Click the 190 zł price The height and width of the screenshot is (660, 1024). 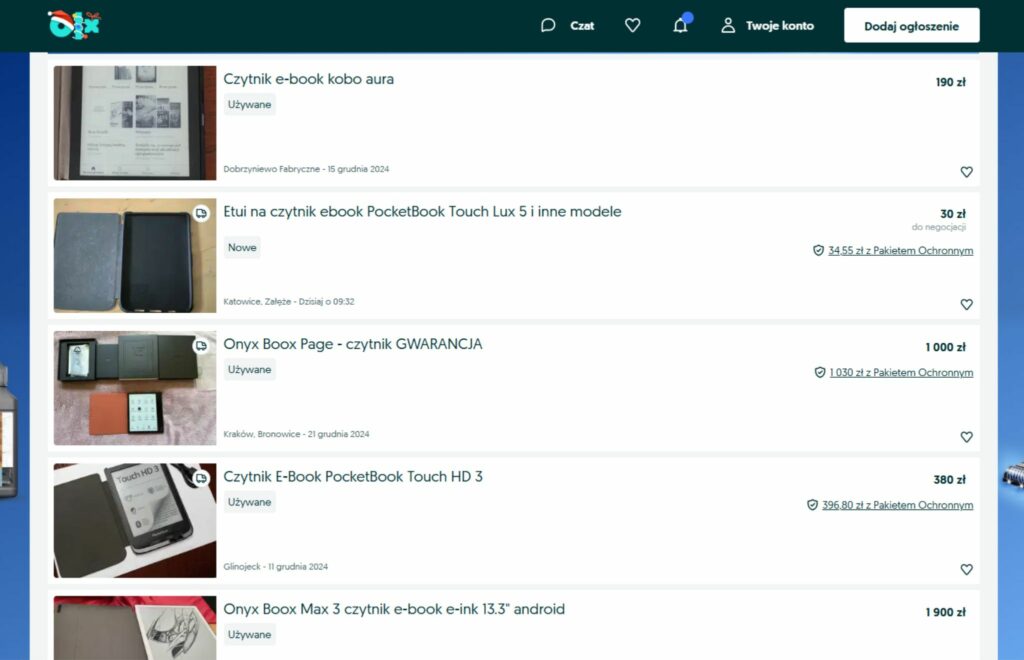[950, 82]
